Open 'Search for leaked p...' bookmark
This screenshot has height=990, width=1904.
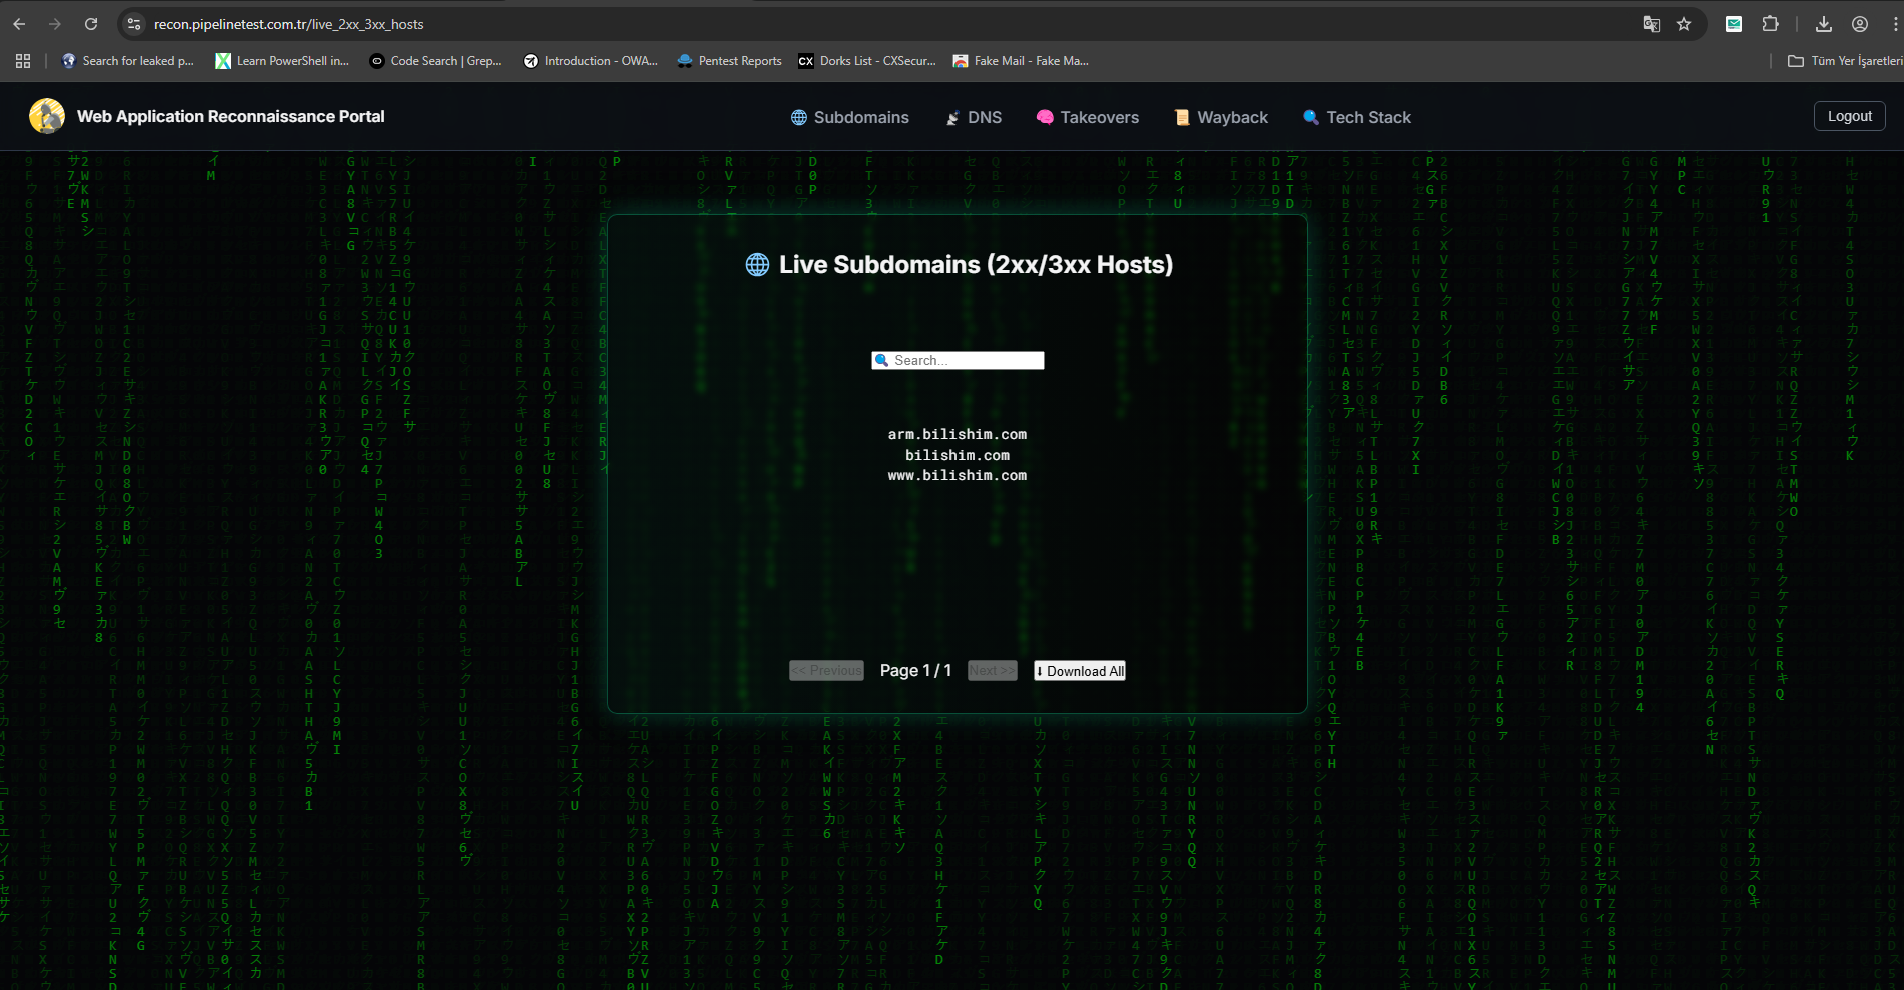(128, 61)
